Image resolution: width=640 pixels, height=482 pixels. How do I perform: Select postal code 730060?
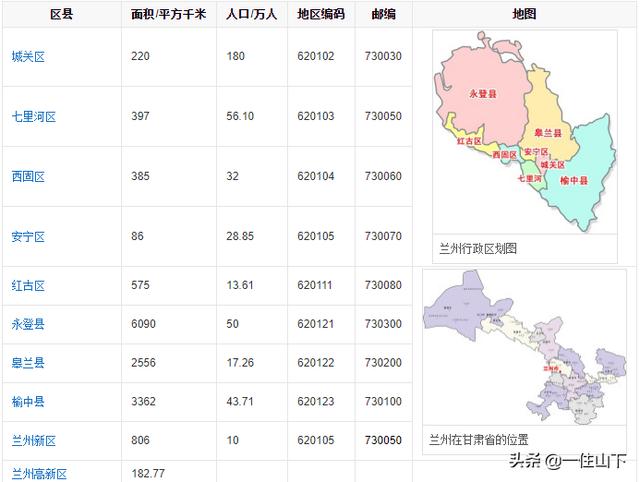(x=383, y=176)
